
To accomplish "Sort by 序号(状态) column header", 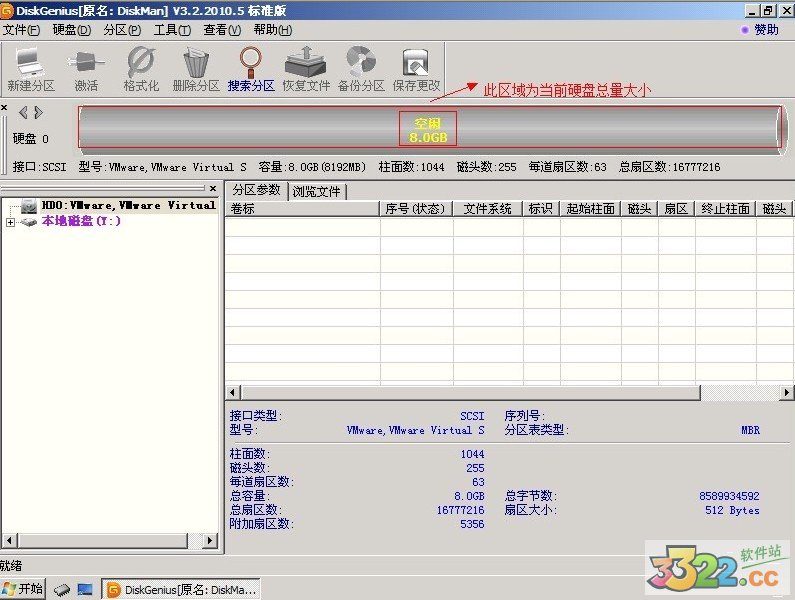I will coord(416,208).
